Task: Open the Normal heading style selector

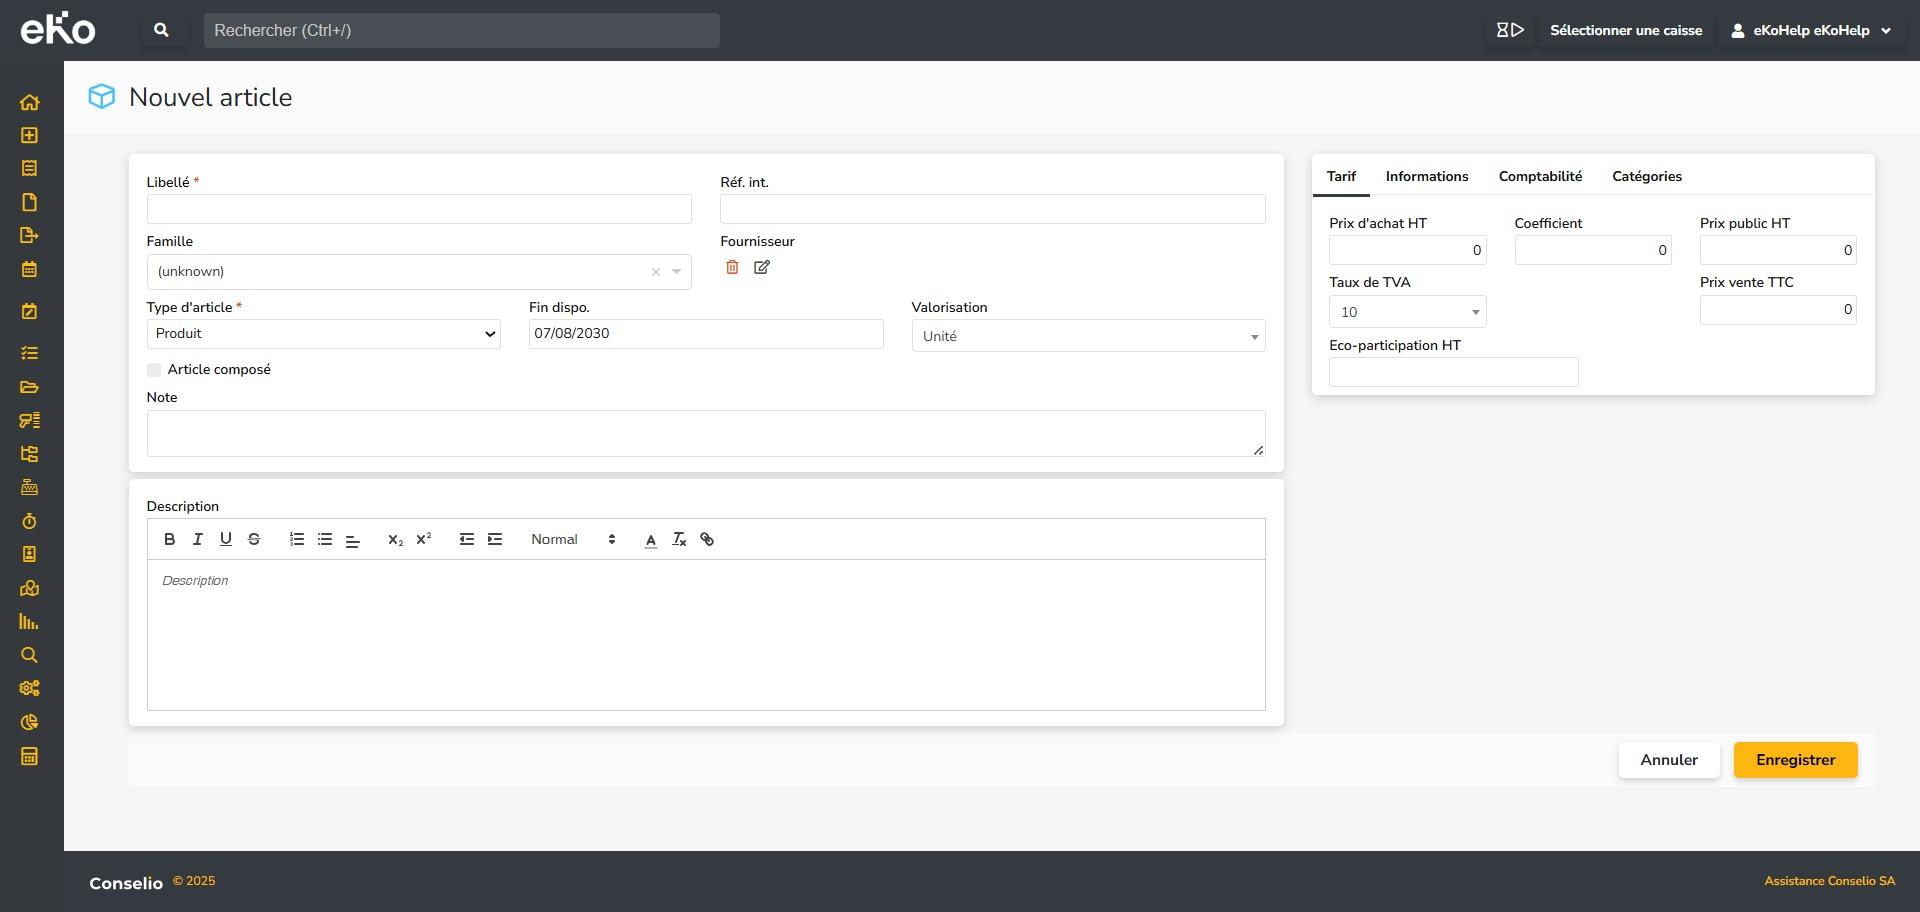Action: 573,539
